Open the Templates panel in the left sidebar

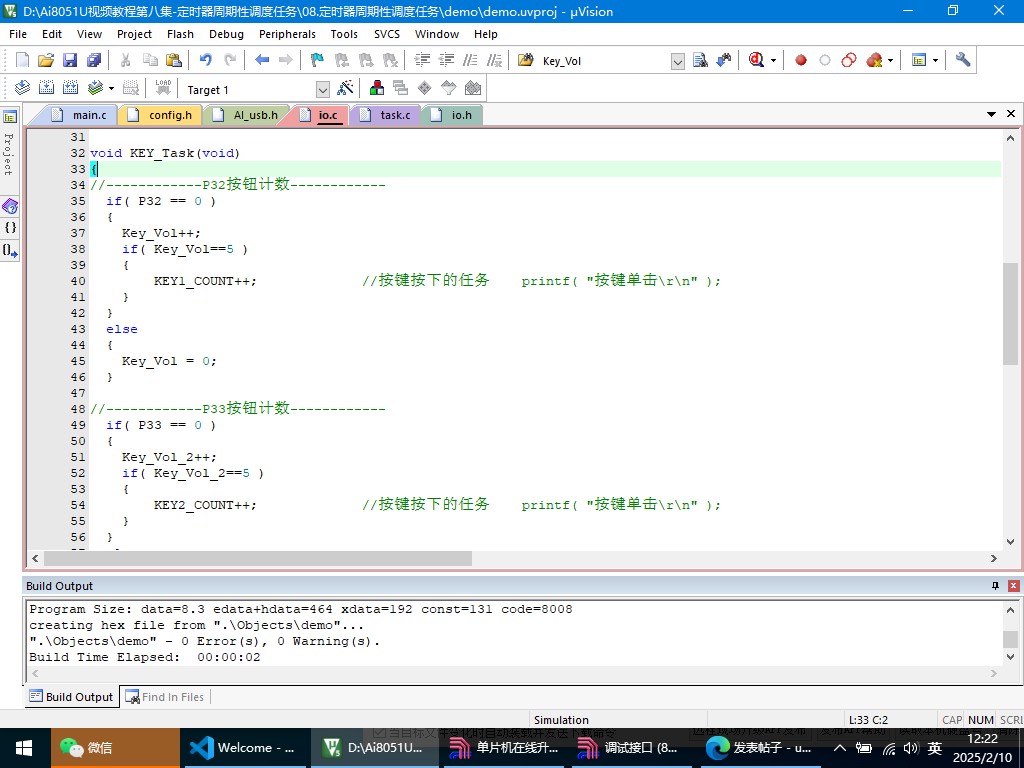click(10, 249)
